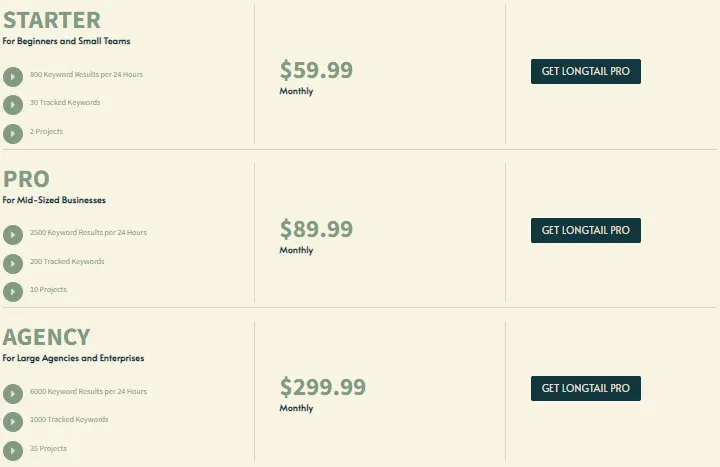Click the AGENCY plan heading

pos(46,337)
